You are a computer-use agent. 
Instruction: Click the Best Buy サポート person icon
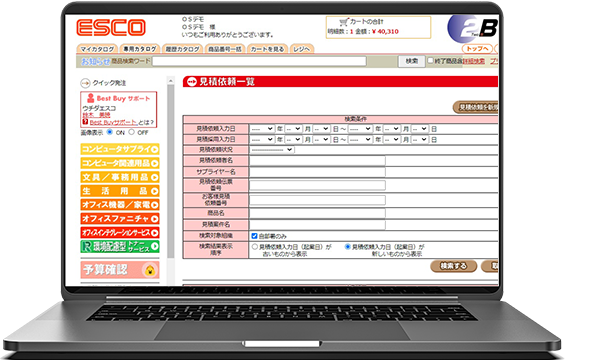coord(91,98)
